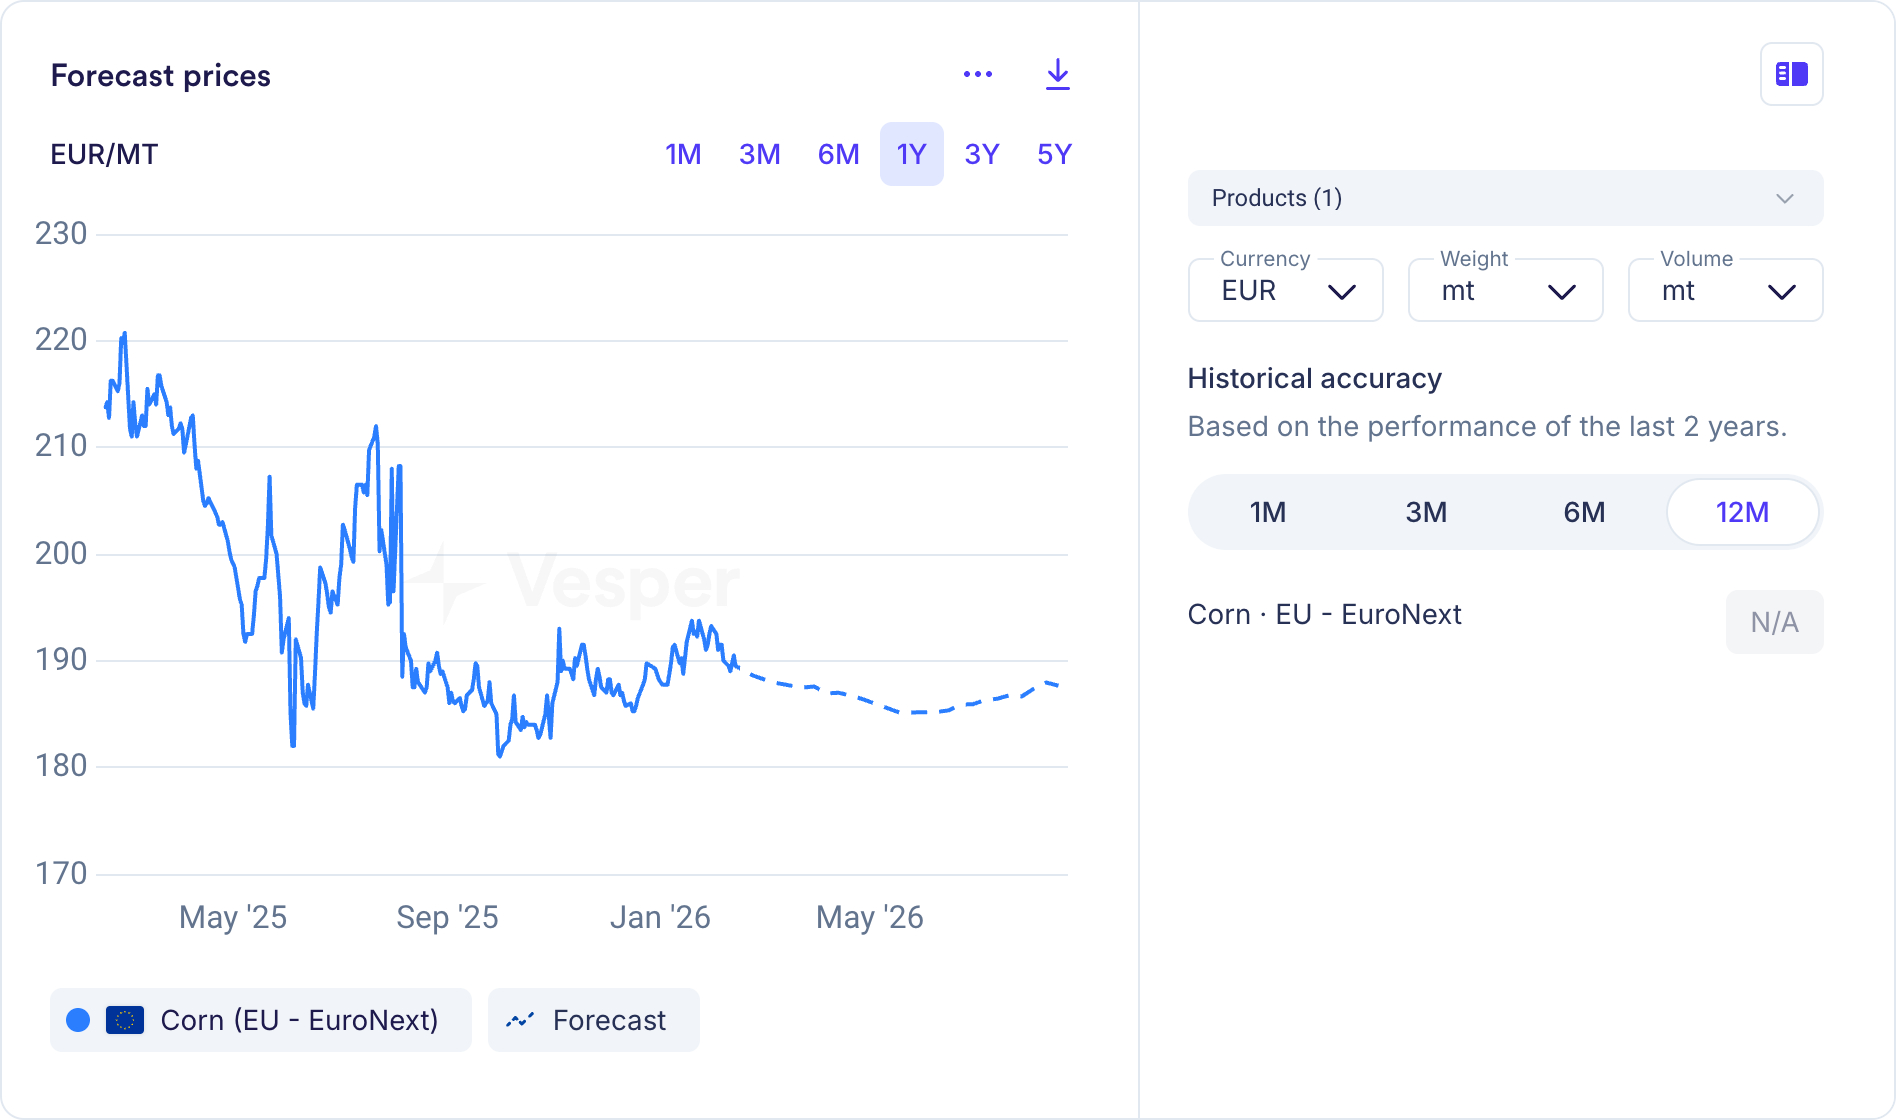Click the download chart icon
This screenshot has width=1896, height=1120.
tap(1057, 75)
